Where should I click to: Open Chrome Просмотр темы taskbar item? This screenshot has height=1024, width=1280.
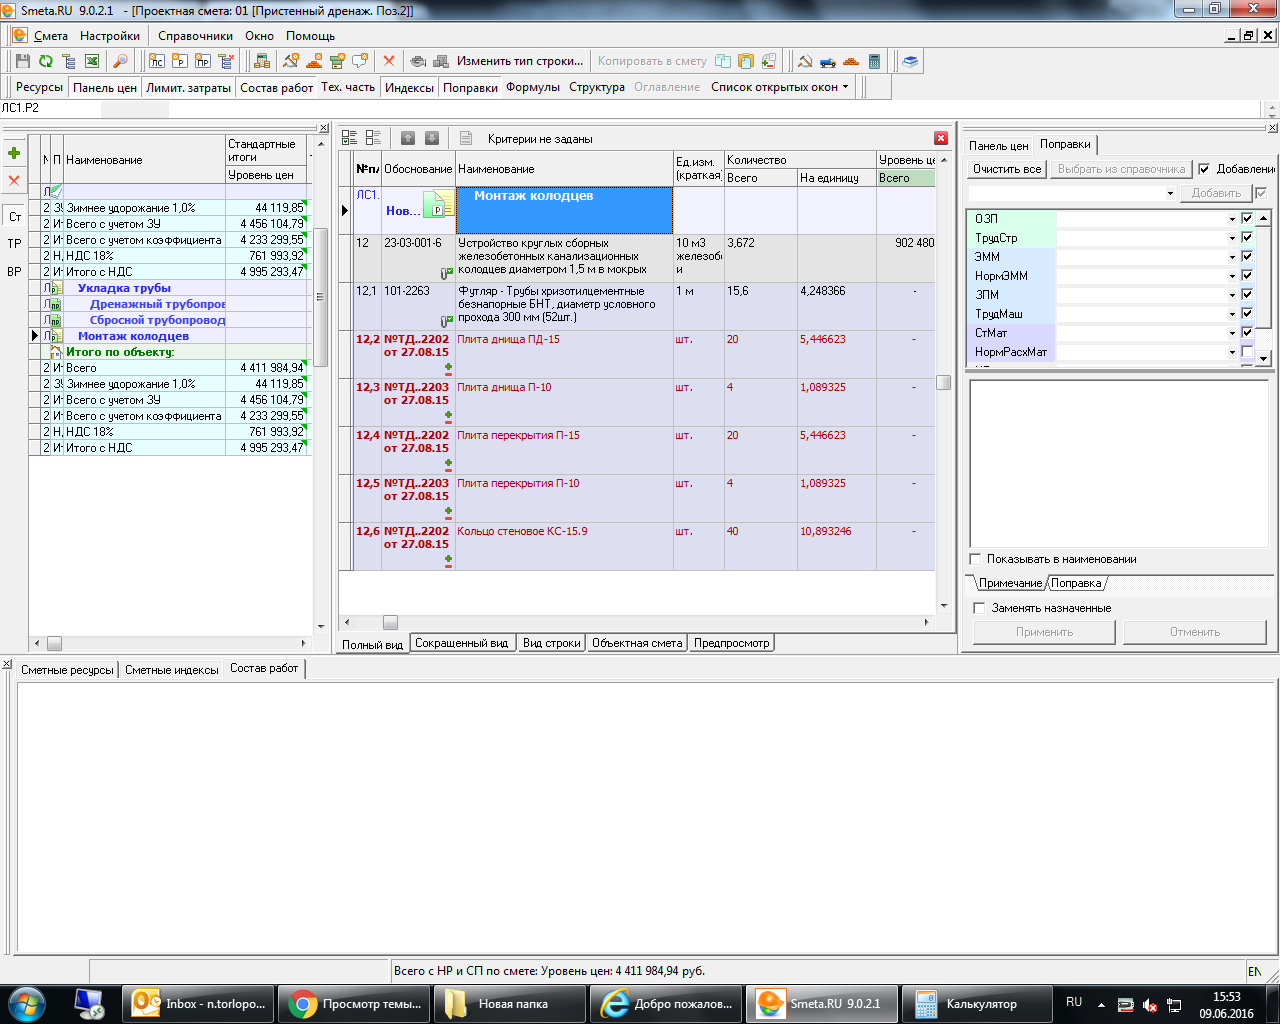click(x=355, y=1004)
